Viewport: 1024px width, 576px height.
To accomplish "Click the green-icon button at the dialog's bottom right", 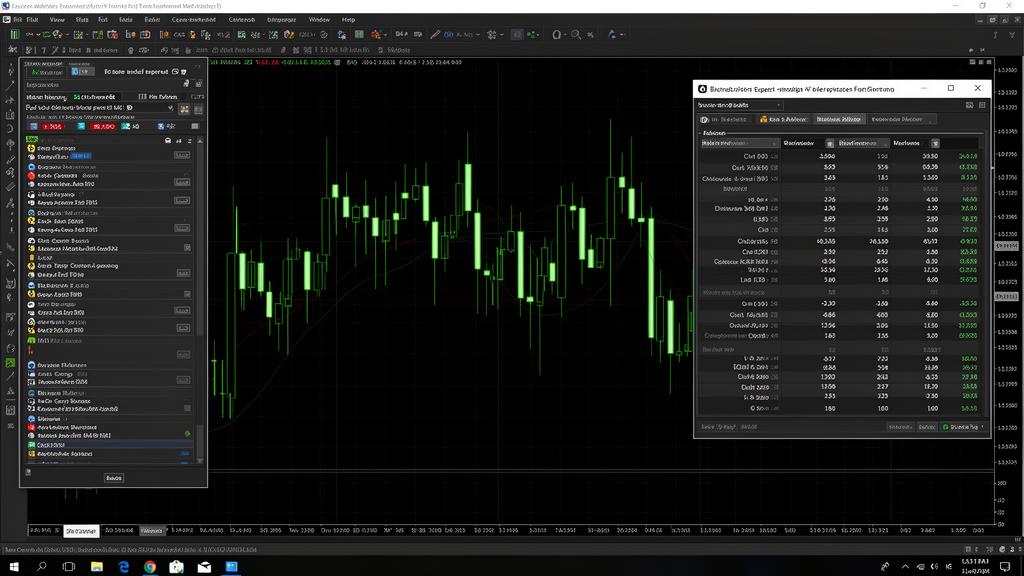I will click(963, 426).
